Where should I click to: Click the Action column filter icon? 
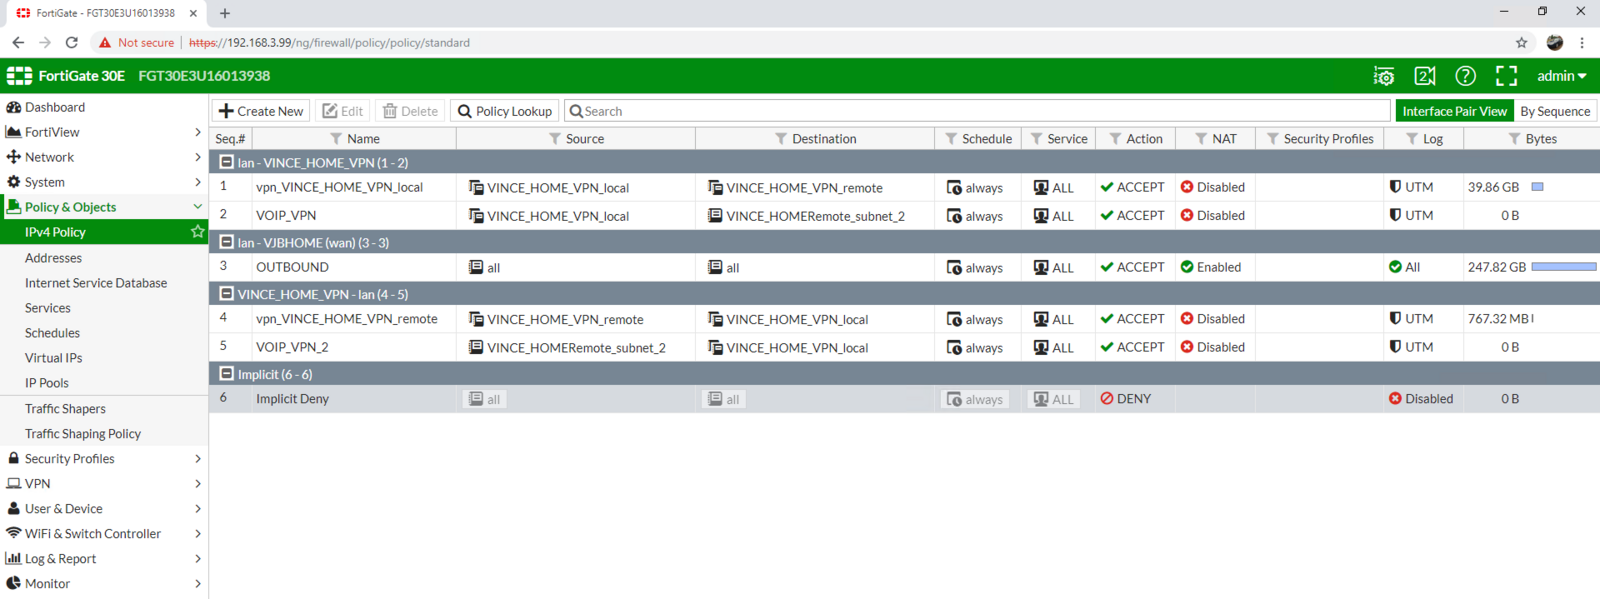coord(1115,139)
